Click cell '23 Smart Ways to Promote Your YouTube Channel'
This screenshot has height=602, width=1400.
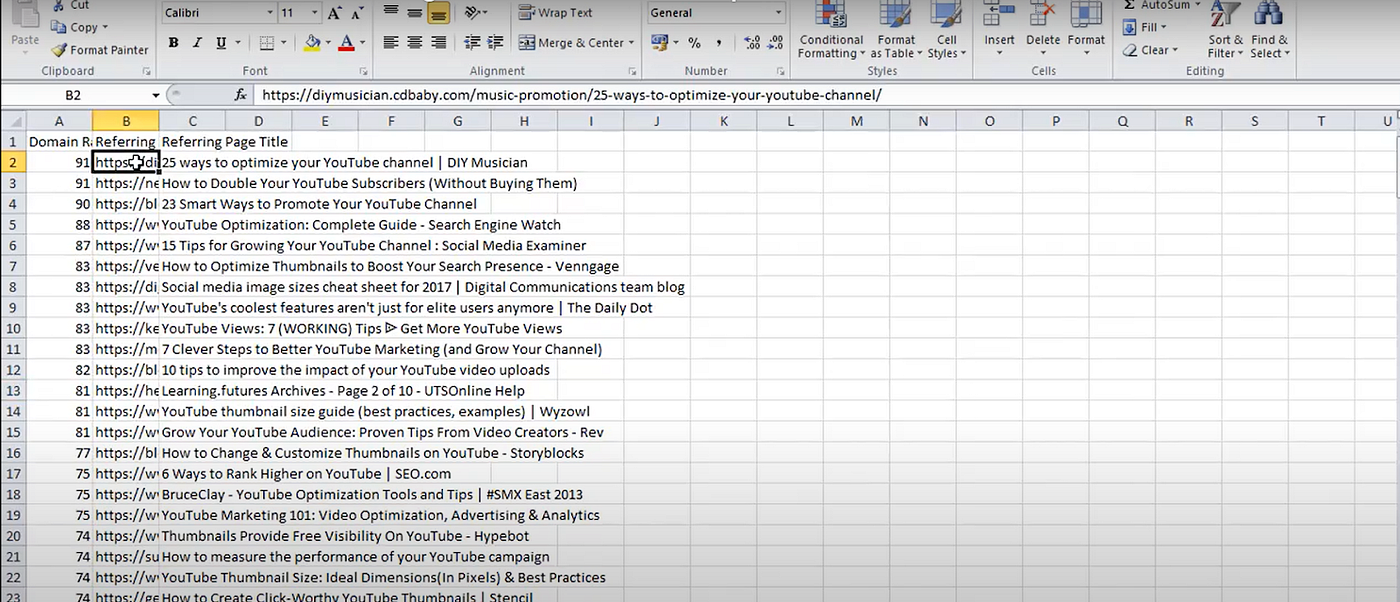[319, 204]
